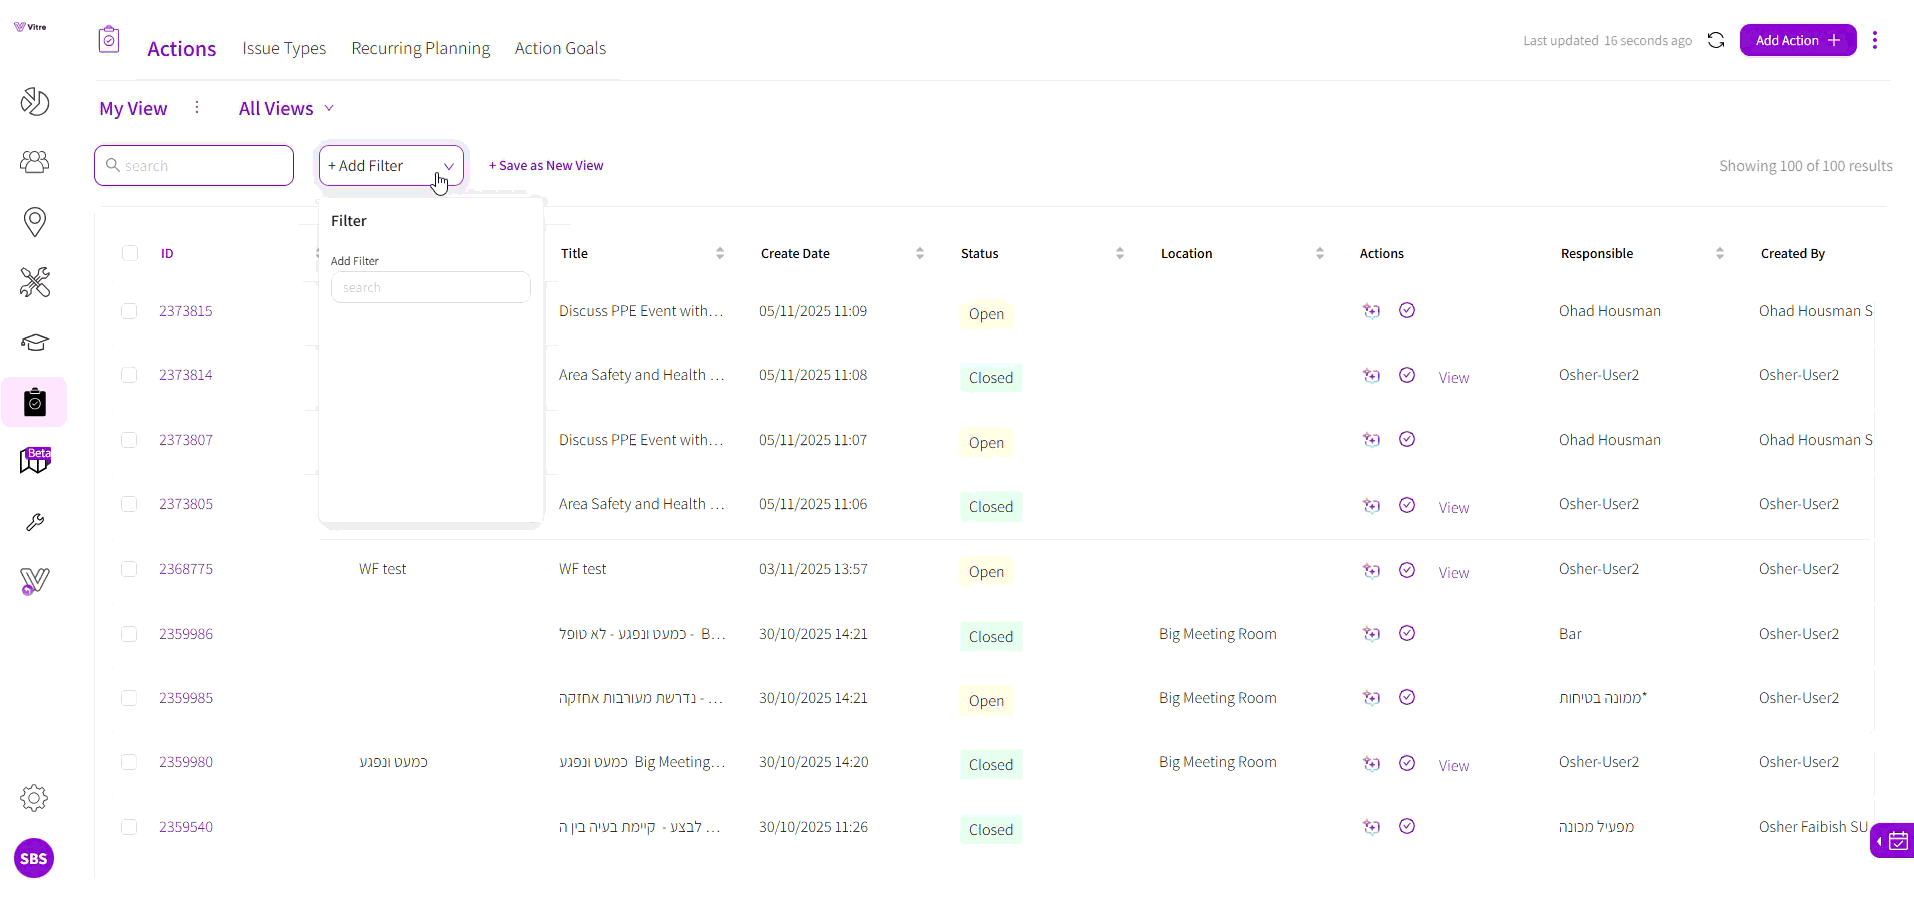
Task: Sort by Create Date column arrows
Action: click(x=920, y=254)
